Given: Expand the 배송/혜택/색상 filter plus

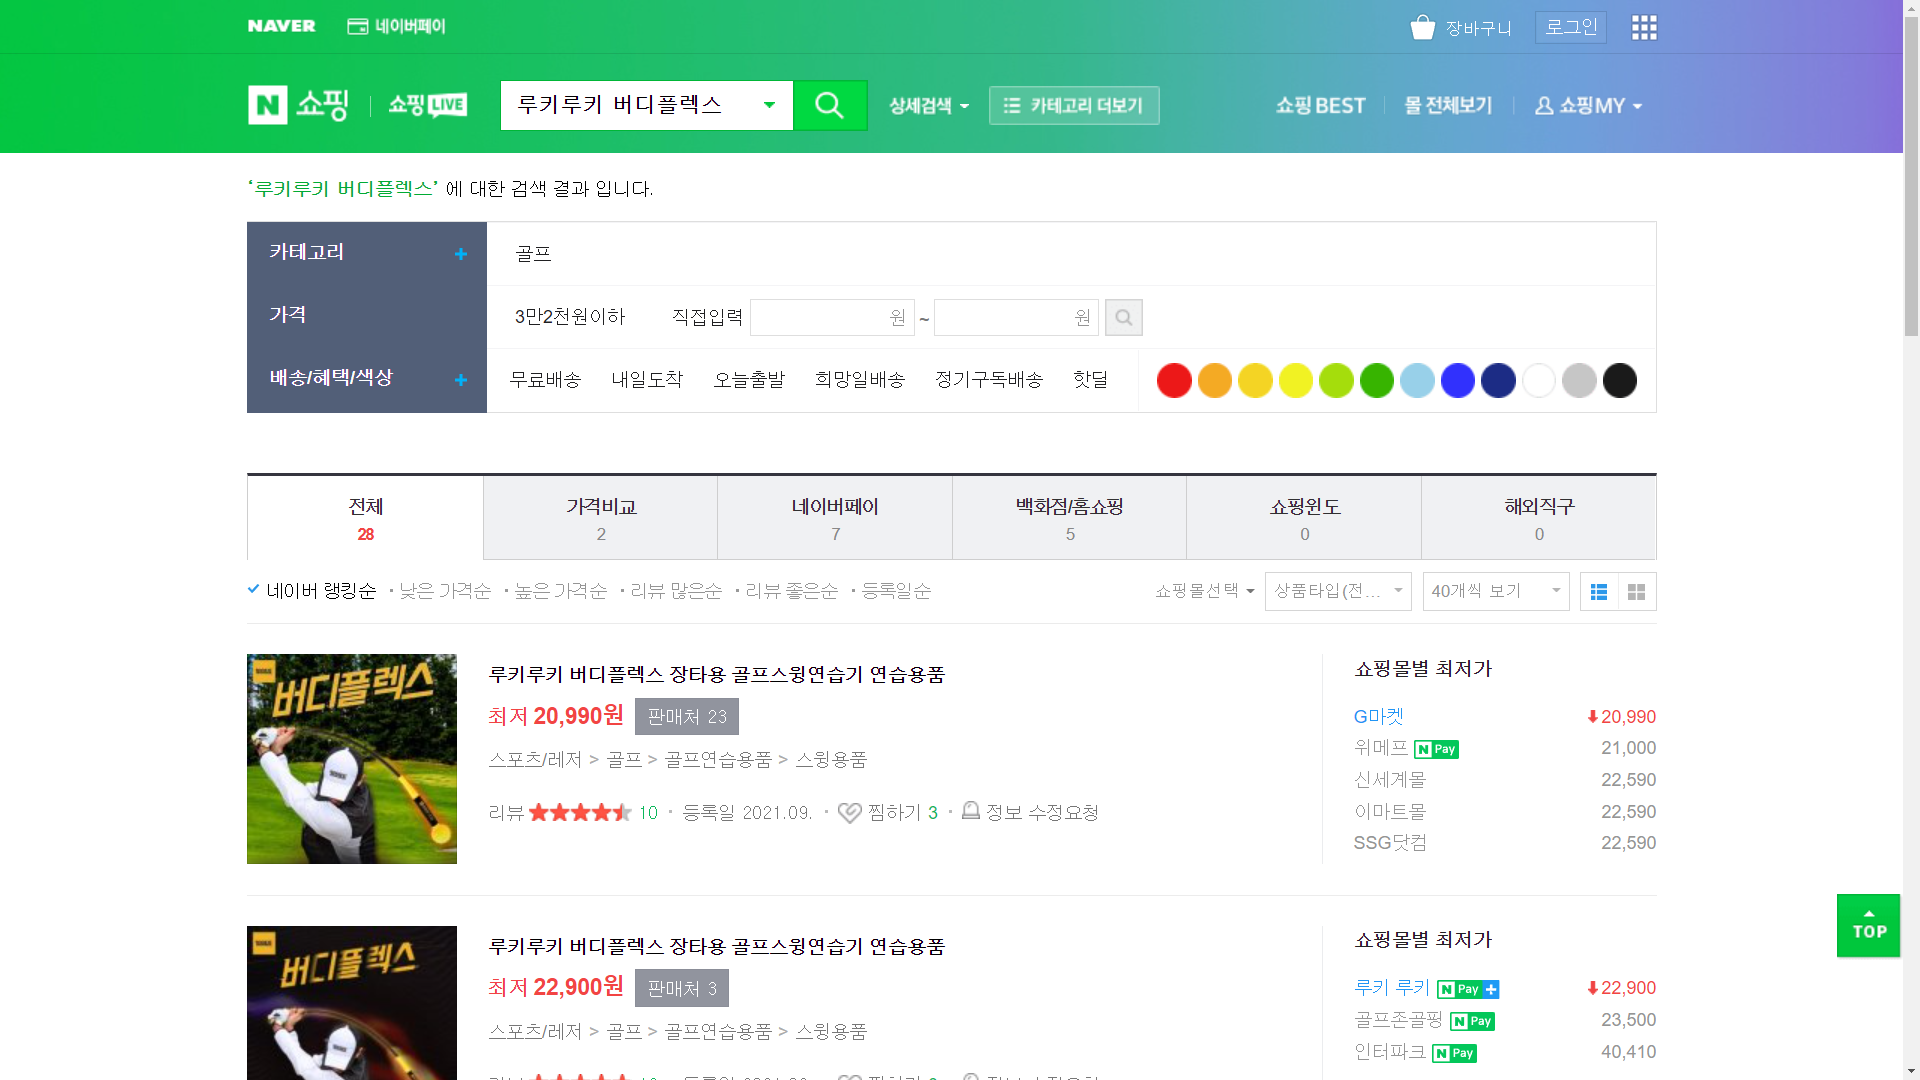Looking at the screenshot, I should click(x=461, y=380).
